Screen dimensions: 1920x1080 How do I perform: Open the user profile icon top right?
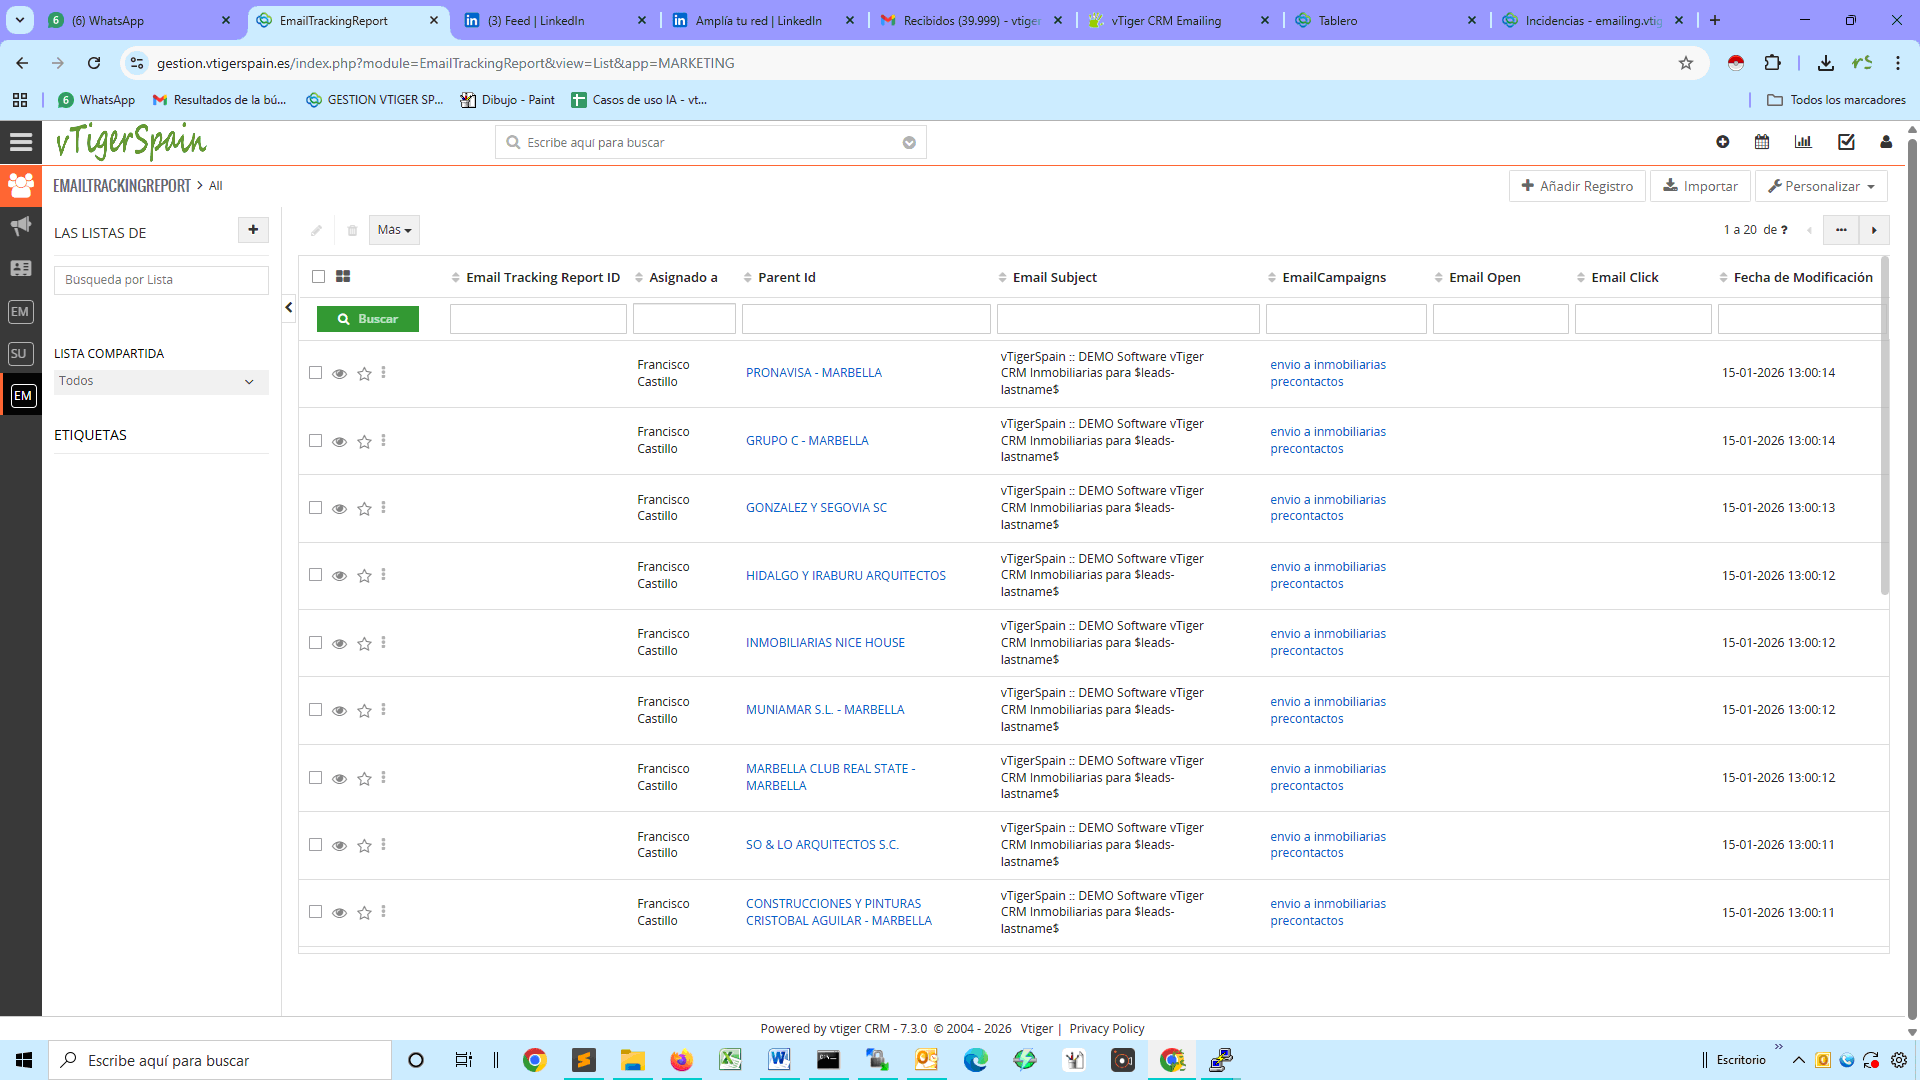[1886, 143]
